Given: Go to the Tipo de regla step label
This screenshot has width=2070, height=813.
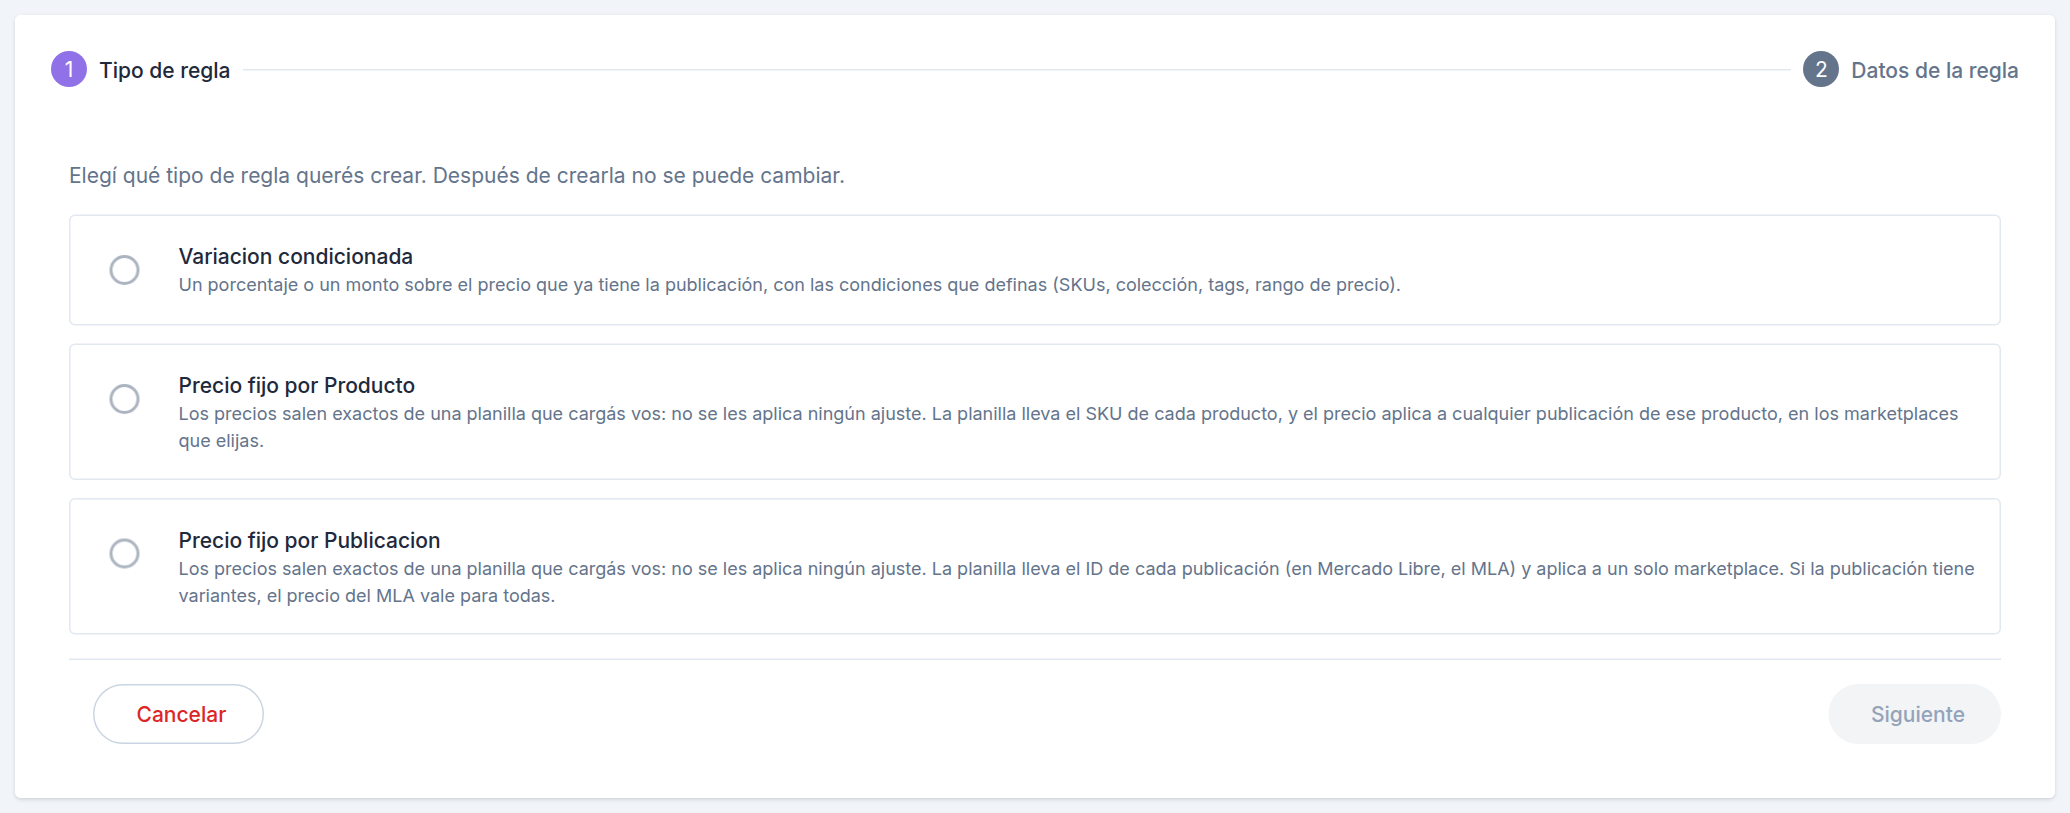Looking at the screenshot, I should 165,70.
